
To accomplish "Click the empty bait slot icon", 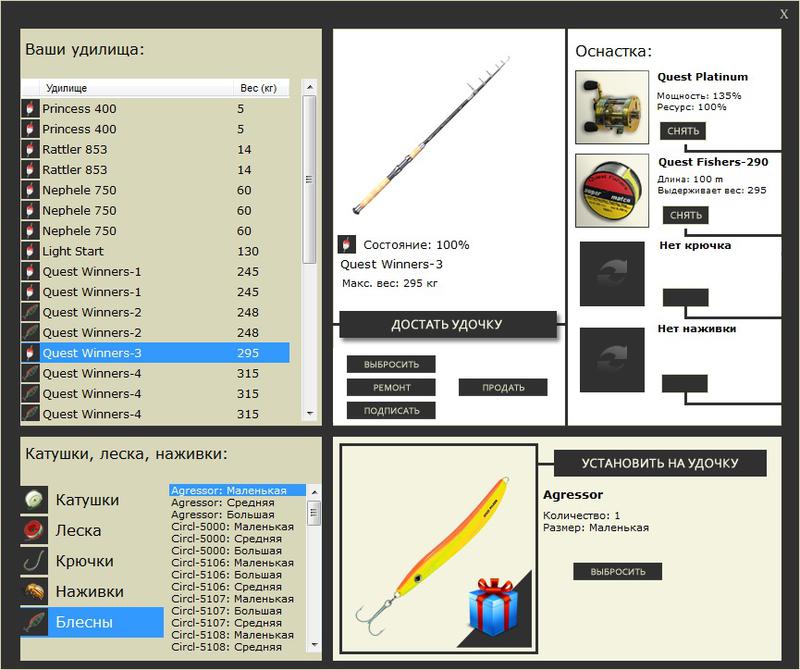I will pos(612,360).
